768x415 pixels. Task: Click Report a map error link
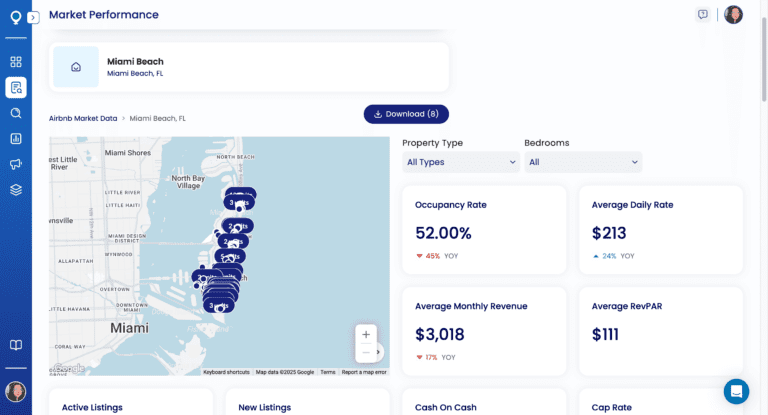point(364,372)
